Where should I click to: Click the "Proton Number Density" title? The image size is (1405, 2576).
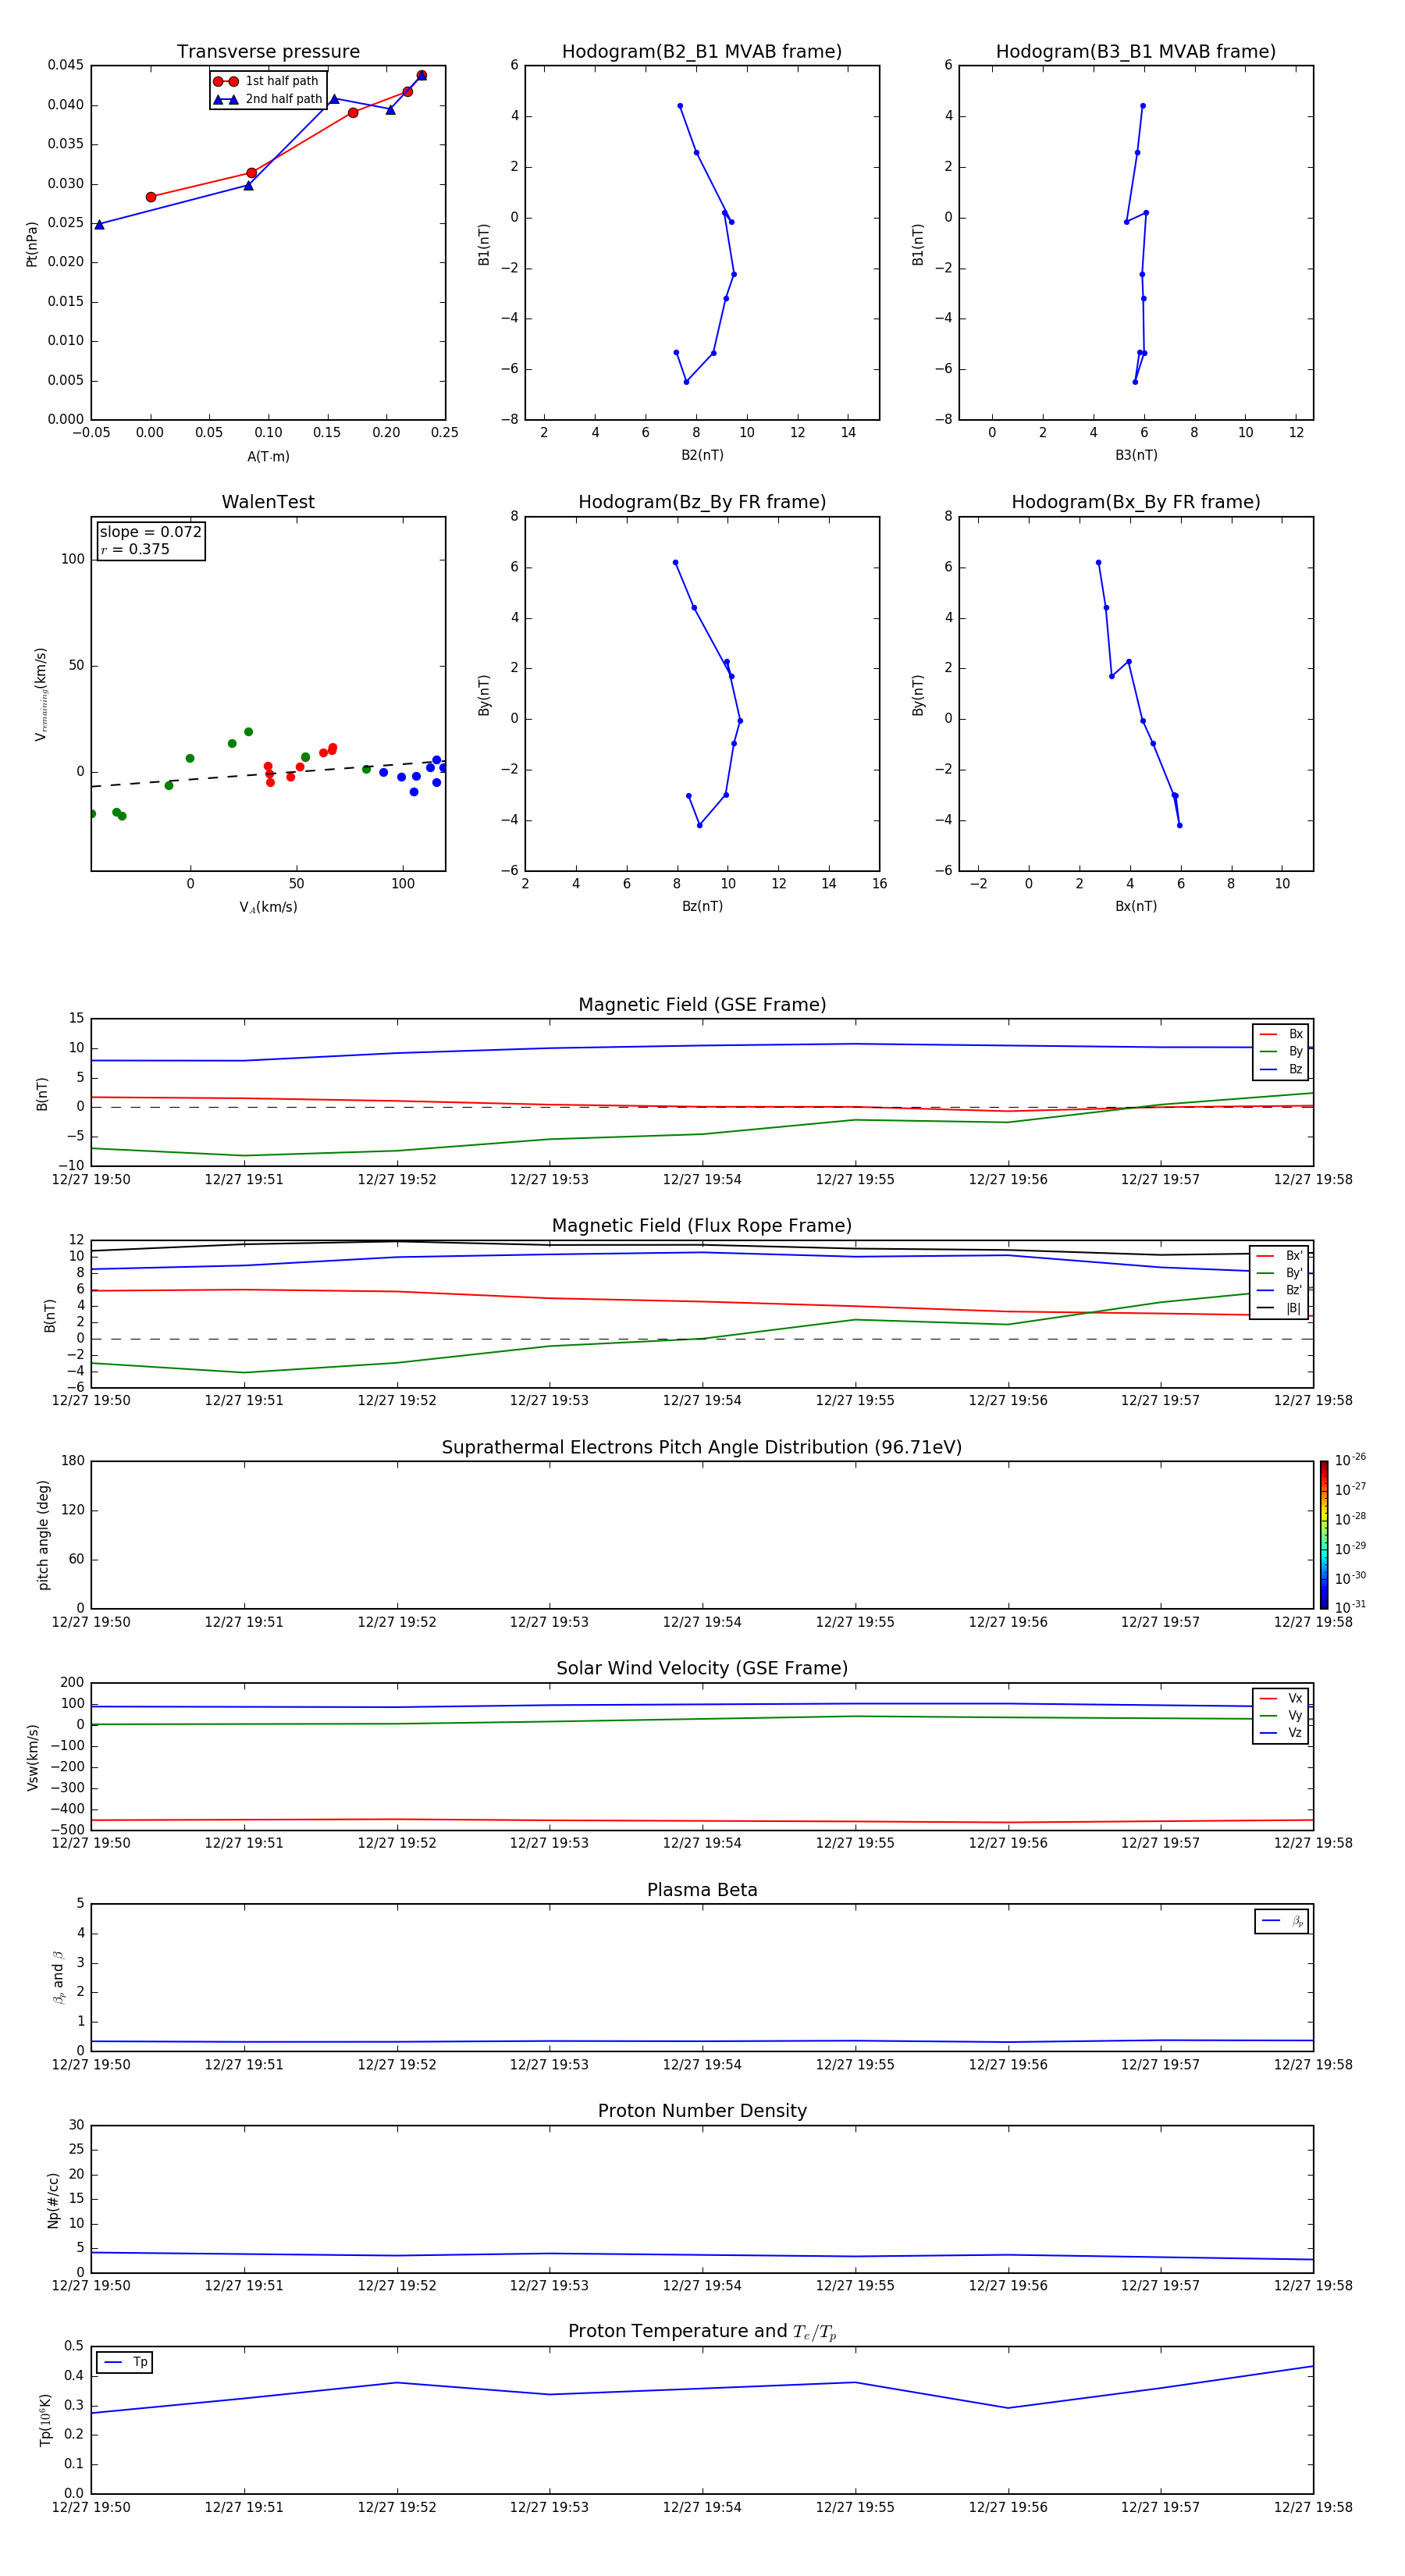tap(702, 2111)
